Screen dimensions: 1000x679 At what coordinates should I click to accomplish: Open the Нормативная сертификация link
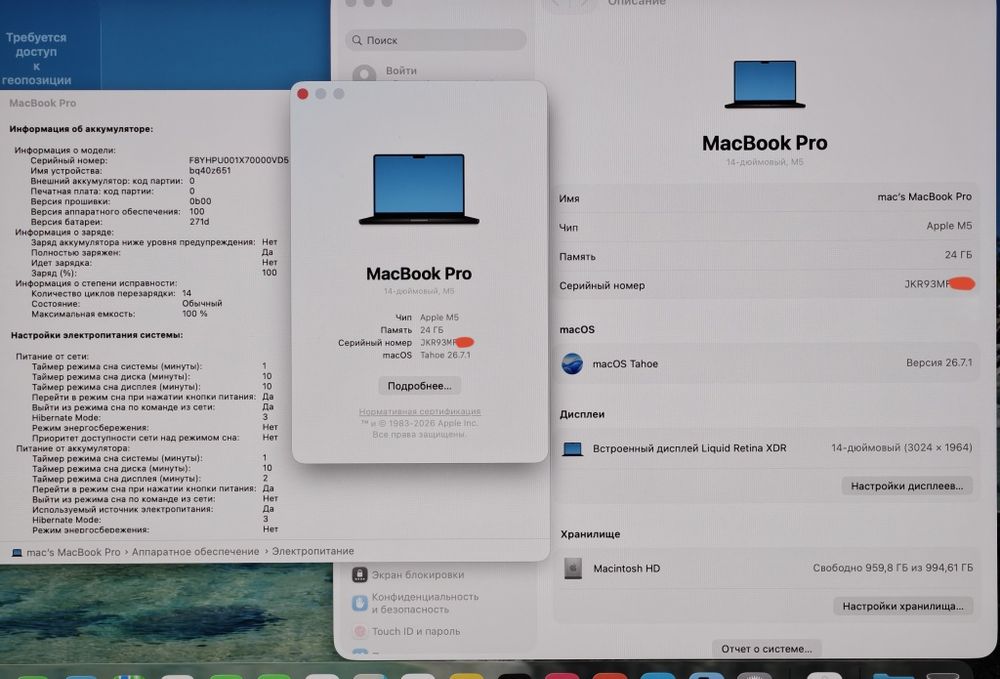tap(420, 412)
